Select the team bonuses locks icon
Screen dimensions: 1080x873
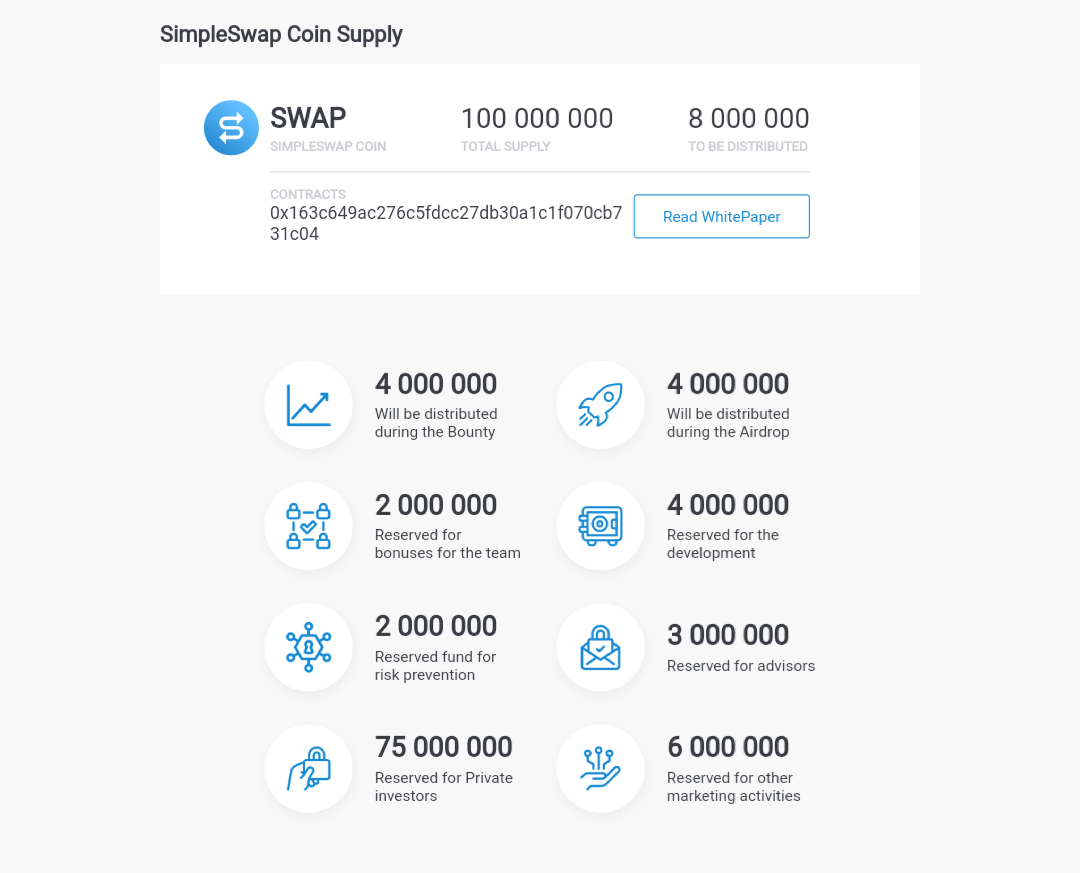[x=309, y=526]
